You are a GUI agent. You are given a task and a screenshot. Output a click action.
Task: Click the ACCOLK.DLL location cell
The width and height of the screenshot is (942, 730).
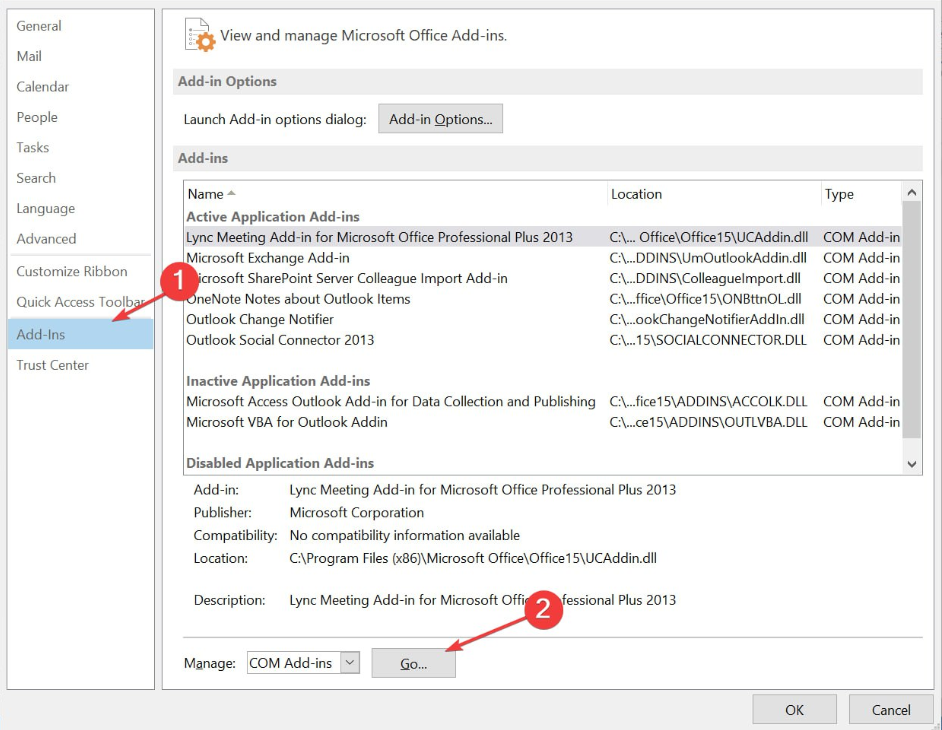click(x=708, y=401)
